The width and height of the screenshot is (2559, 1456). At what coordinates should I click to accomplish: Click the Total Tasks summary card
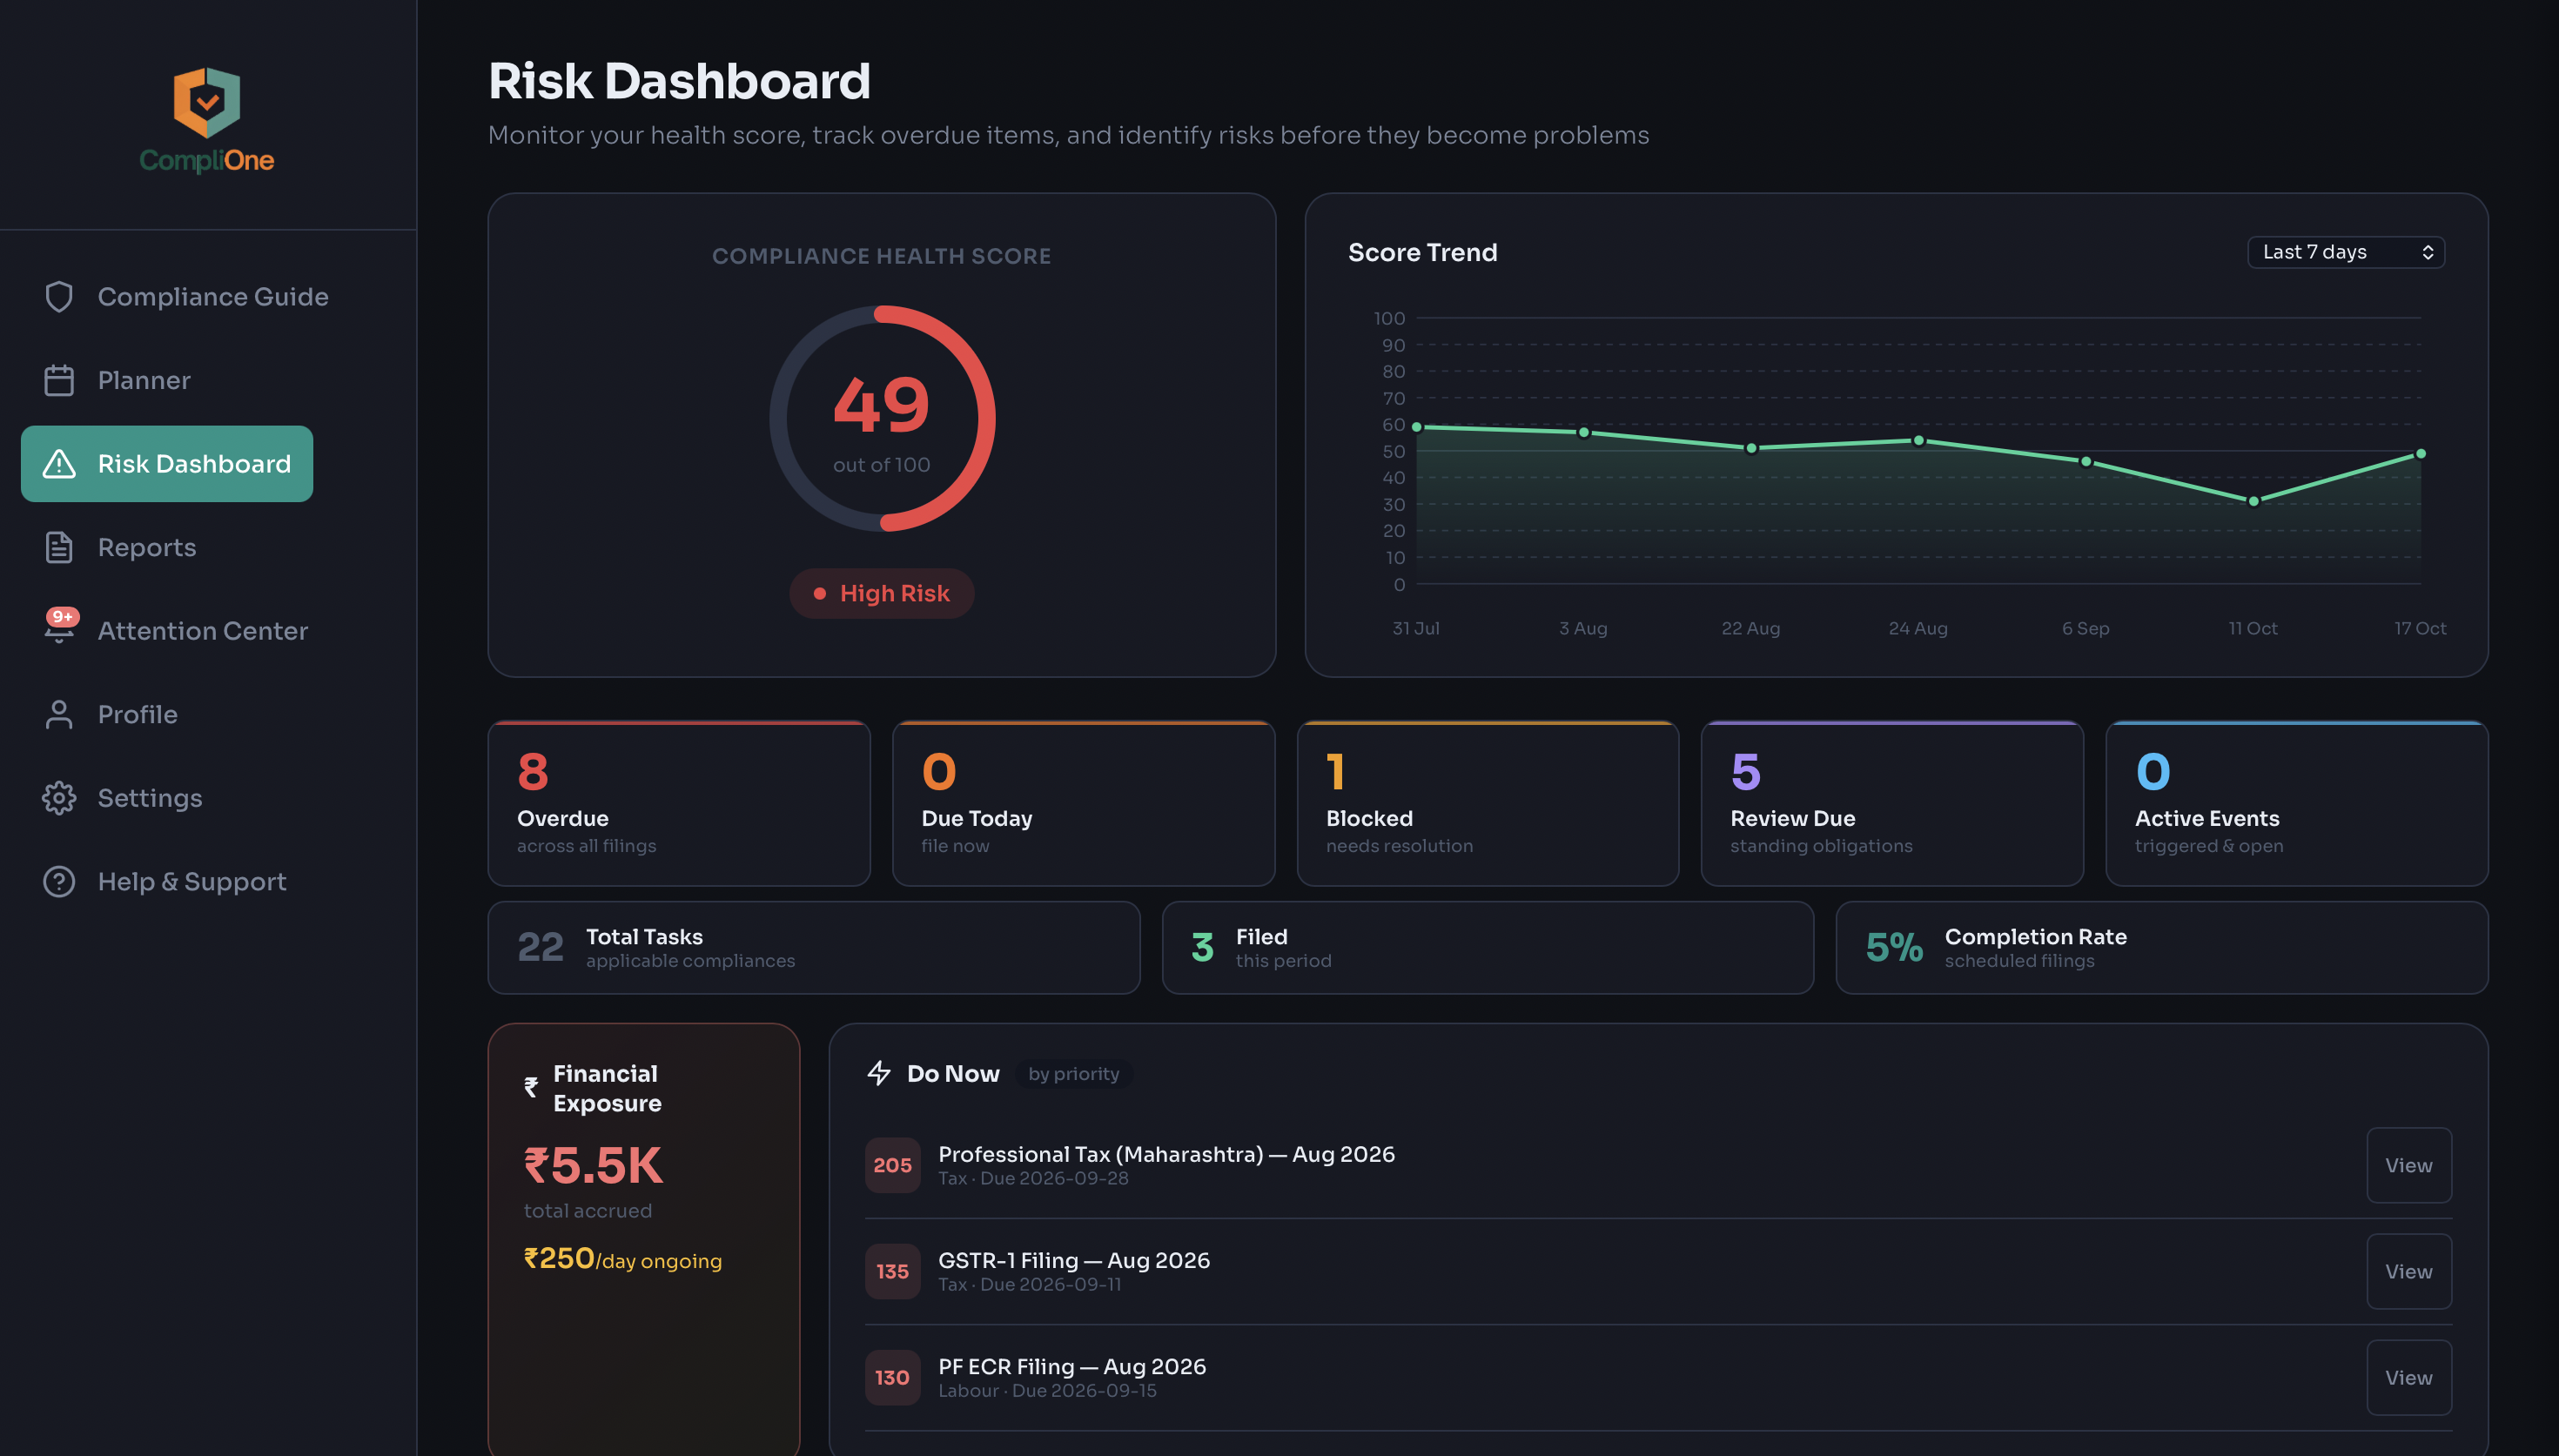pos(813,947)
